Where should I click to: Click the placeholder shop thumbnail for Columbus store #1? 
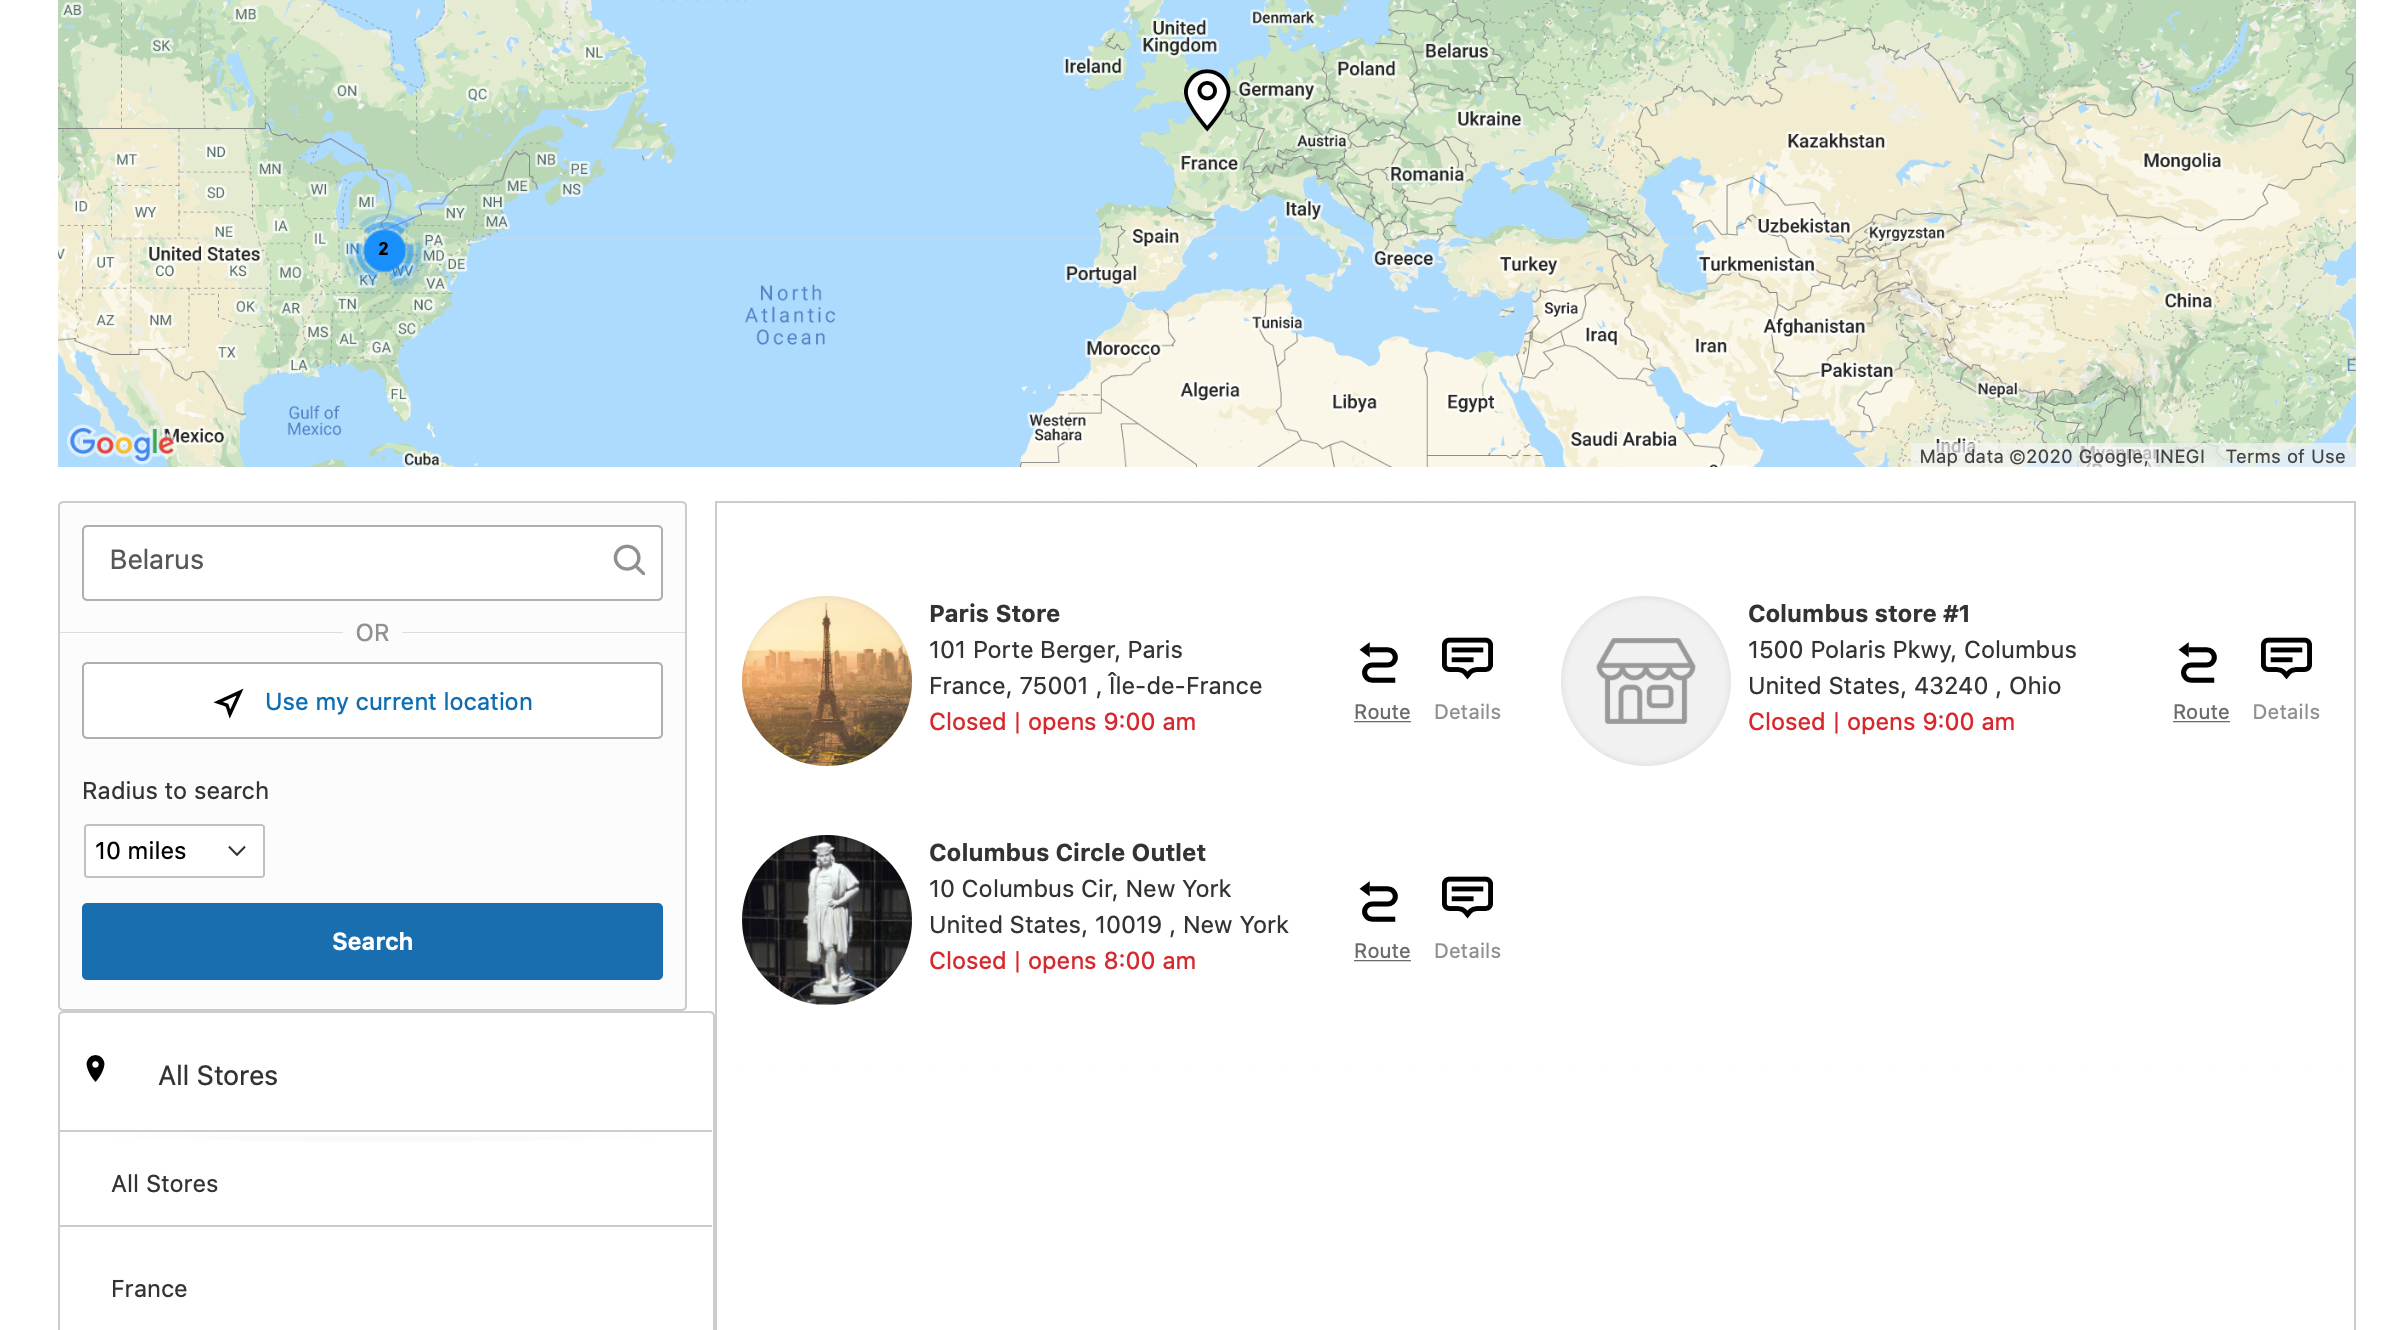(x=1646, y=681)
